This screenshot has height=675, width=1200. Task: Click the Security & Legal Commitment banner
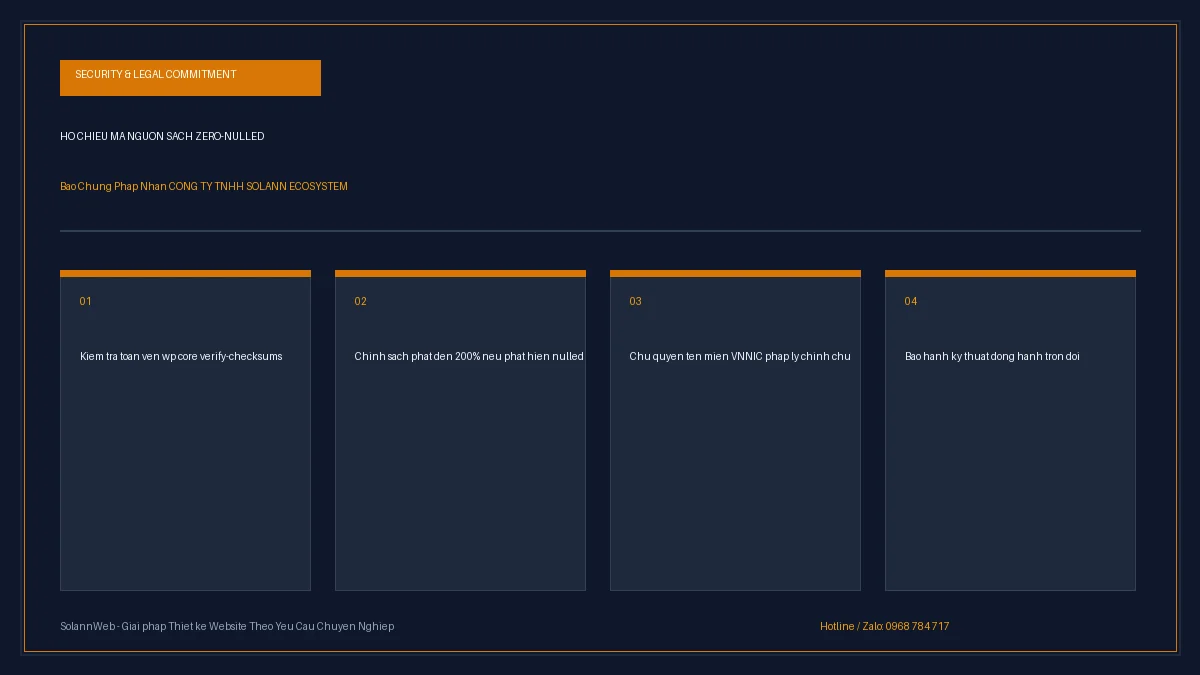click(x=190, y=78)
